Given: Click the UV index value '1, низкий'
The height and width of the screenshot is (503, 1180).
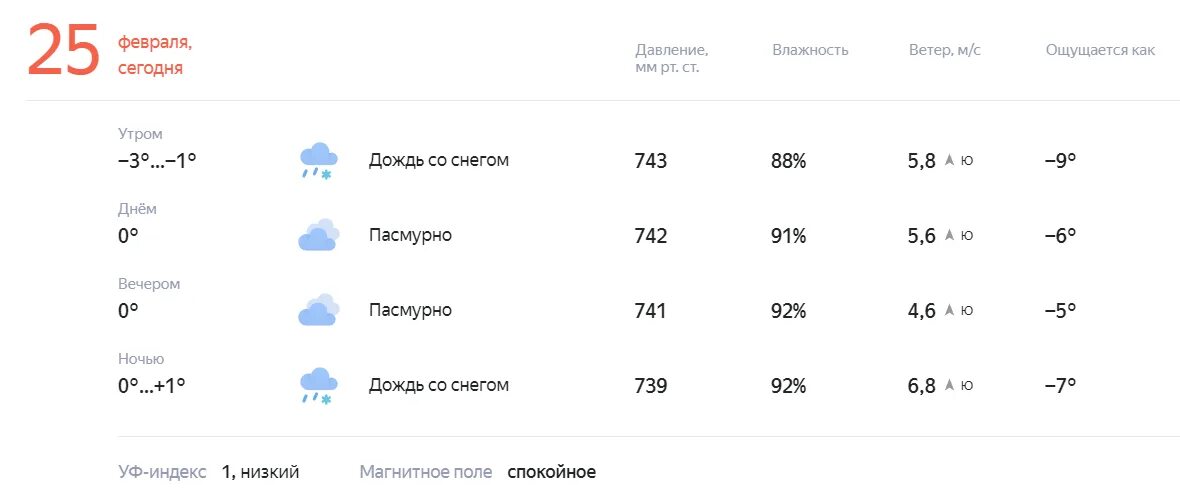Looking at the screenshot, I should coord(260,472).
